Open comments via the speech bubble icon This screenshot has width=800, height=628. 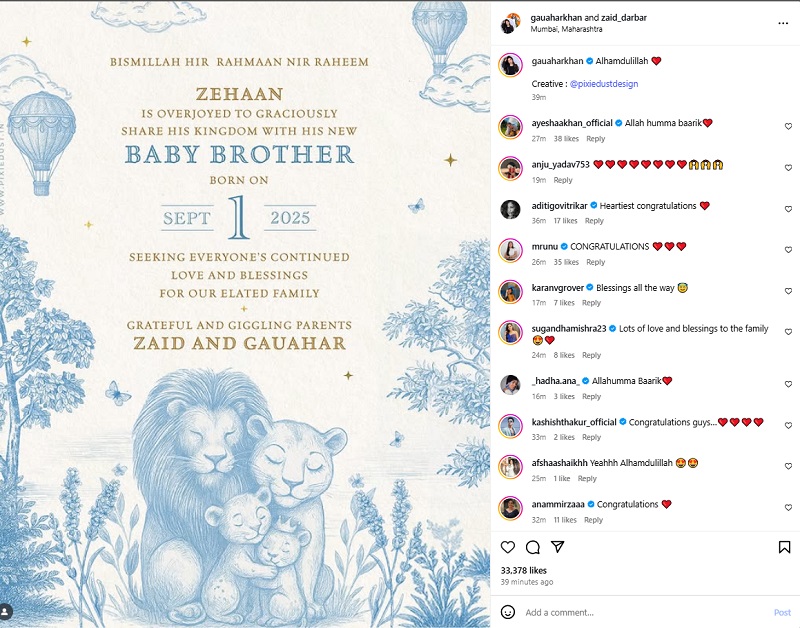coord(533,547)
